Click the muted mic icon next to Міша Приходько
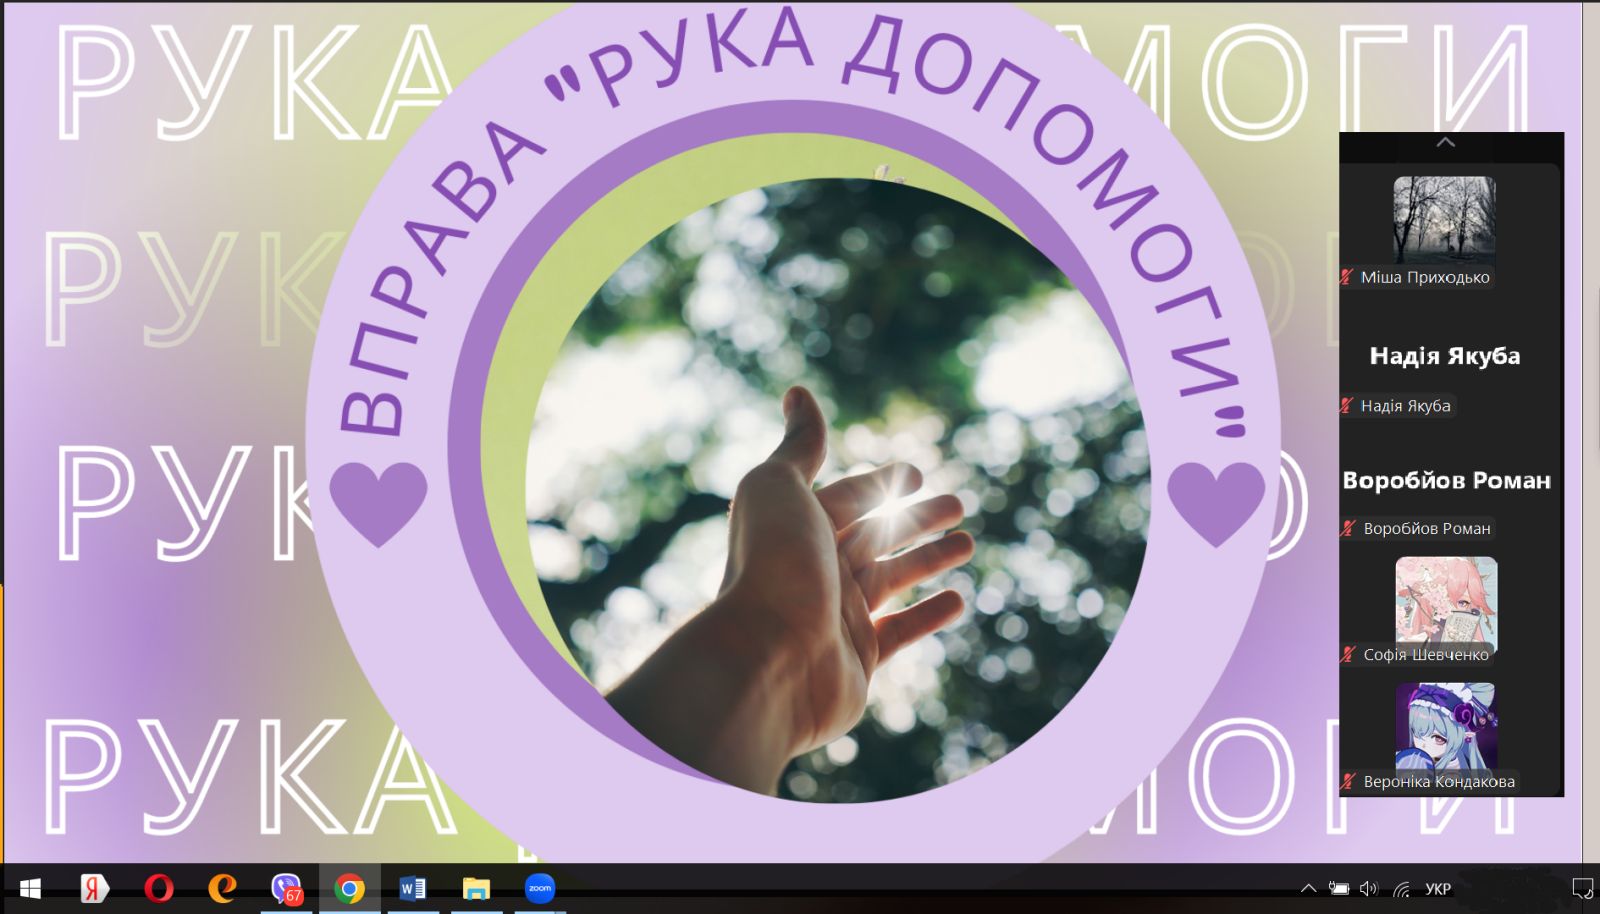The width and height of the screenshot is (1600, 914). (1347, 277)
